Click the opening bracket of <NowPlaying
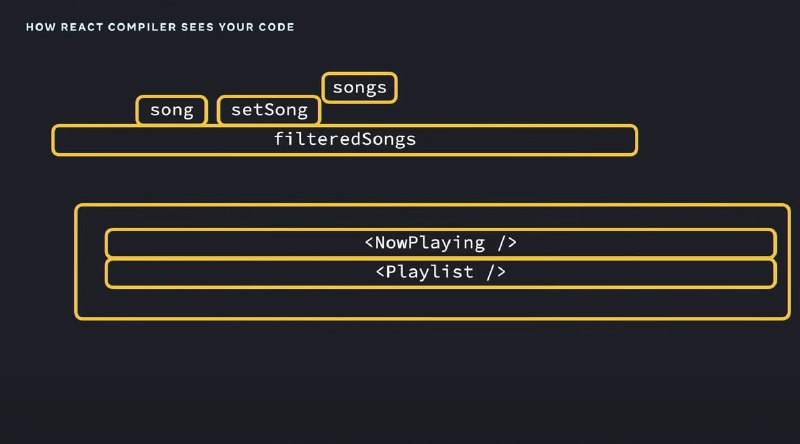This screenshot has height=444, width=800. 369,243
